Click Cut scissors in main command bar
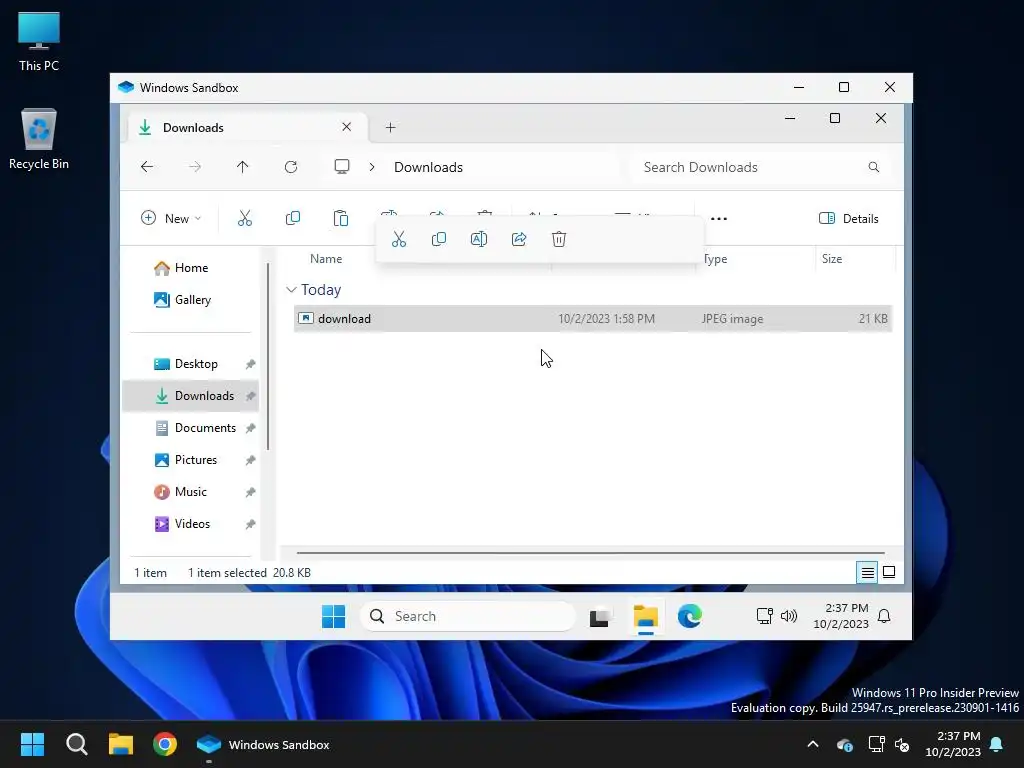 pos(245,218)
